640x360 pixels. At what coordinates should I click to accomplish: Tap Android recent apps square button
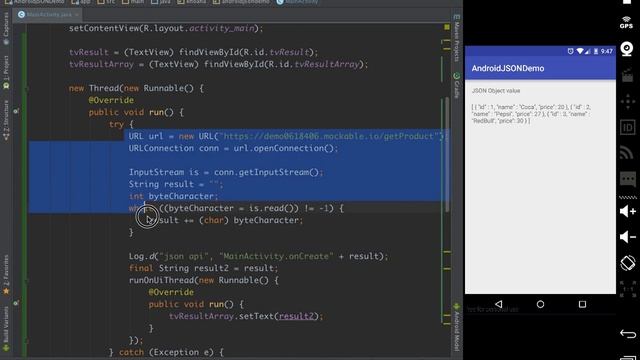pyautogui.click(x=582, y=304)
